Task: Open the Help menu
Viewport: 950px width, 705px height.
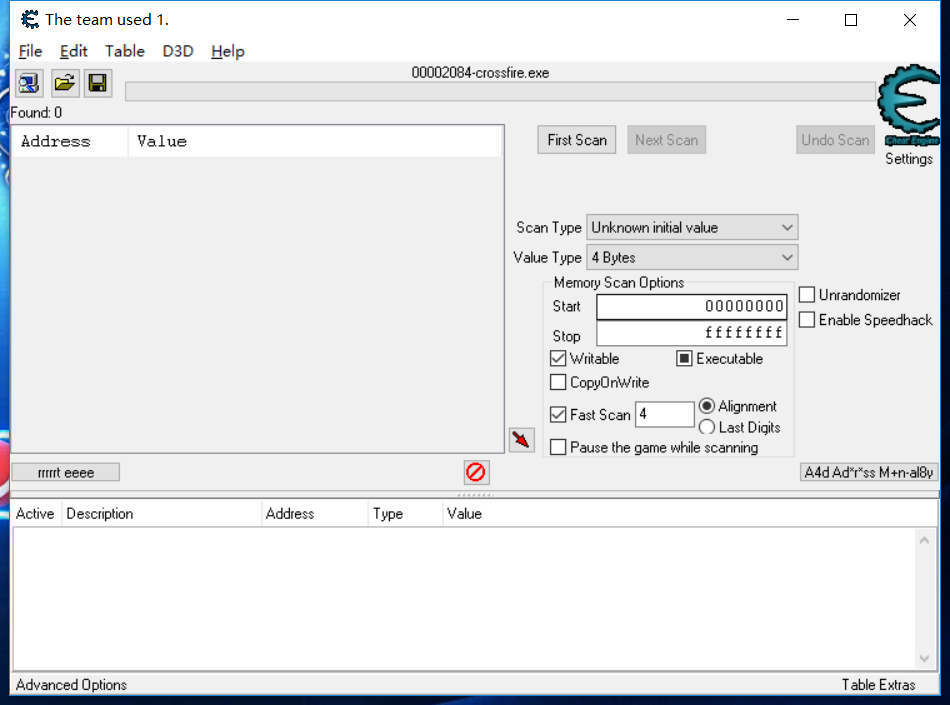Action: [x=227, y=51]
